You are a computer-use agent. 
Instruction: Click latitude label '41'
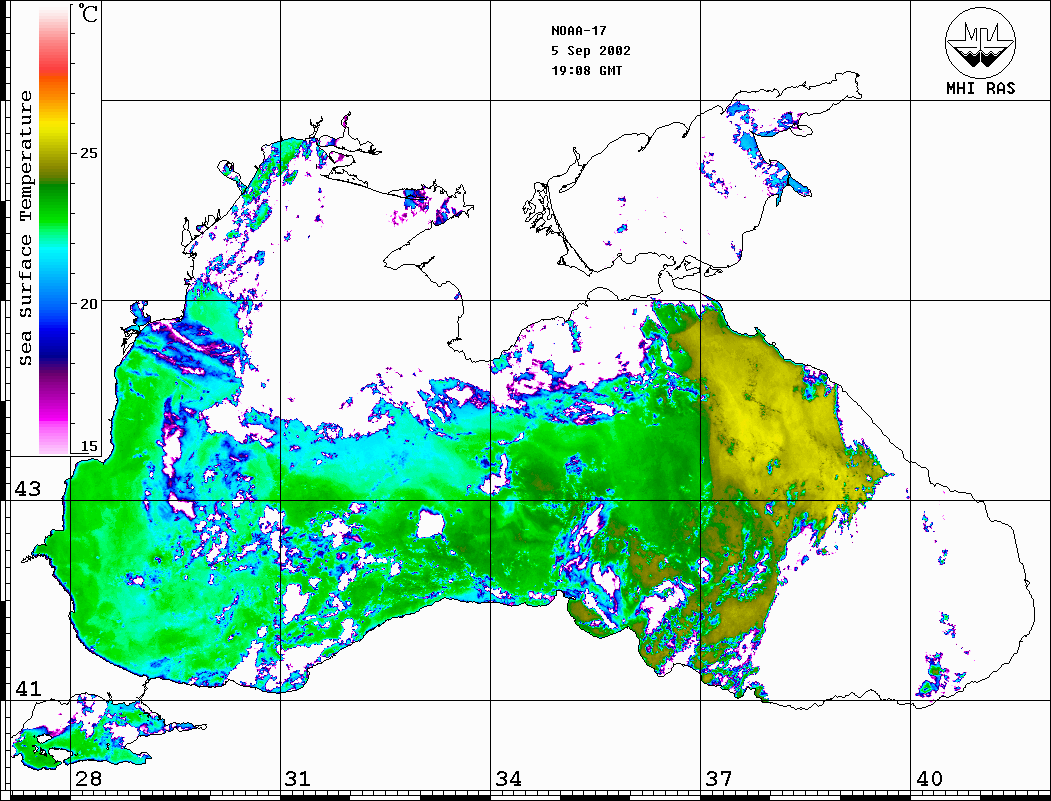click(28, 688)
